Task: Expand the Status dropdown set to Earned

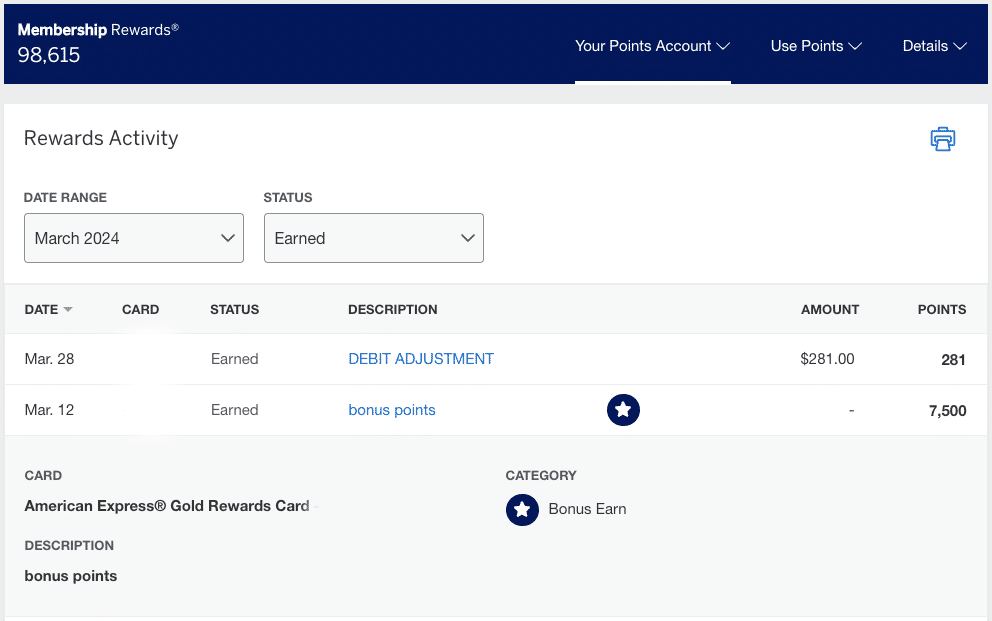Action: click(373, 238)
